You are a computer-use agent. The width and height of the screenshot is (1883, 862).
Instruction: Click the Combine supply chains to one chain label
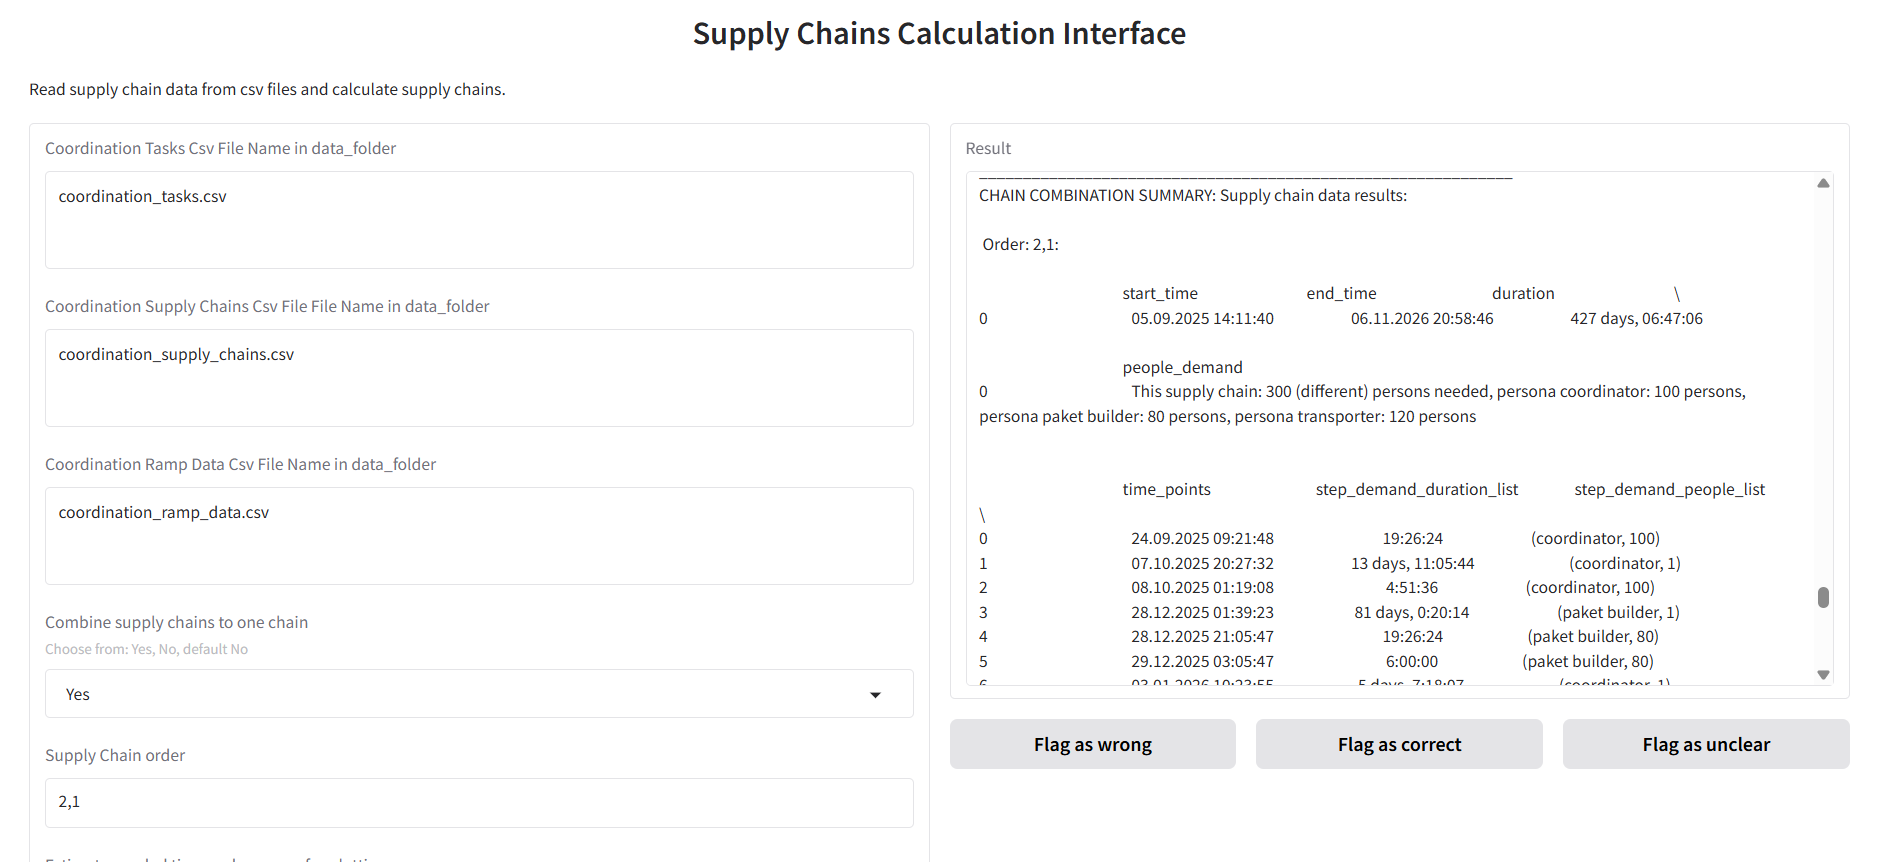pyautogui.click(x=176, y=623)
